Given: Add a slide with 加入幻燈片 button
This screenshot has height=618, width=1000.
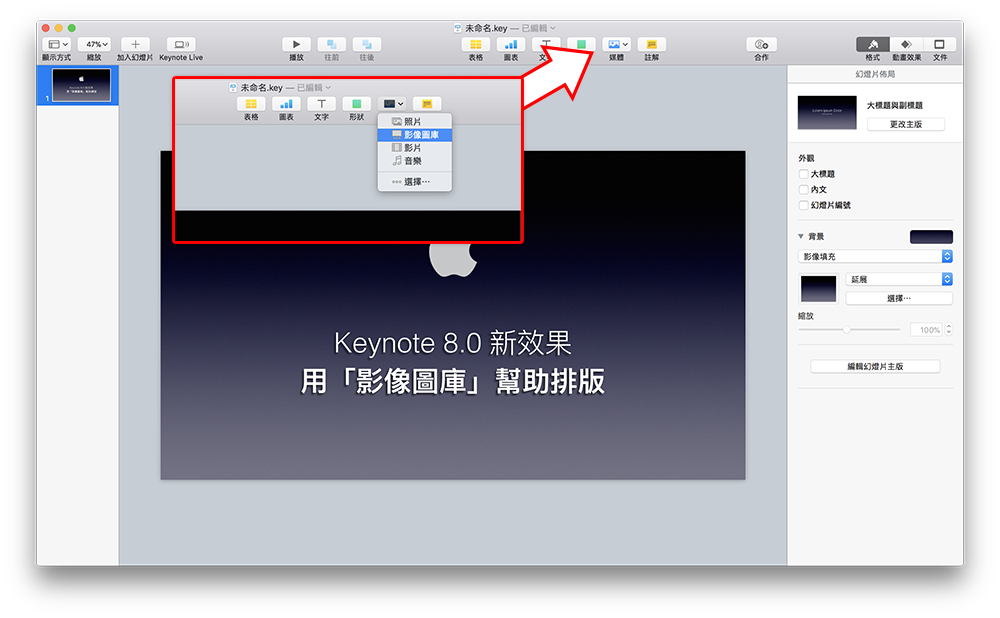Looking at the screenshot, I should point(135,44).
